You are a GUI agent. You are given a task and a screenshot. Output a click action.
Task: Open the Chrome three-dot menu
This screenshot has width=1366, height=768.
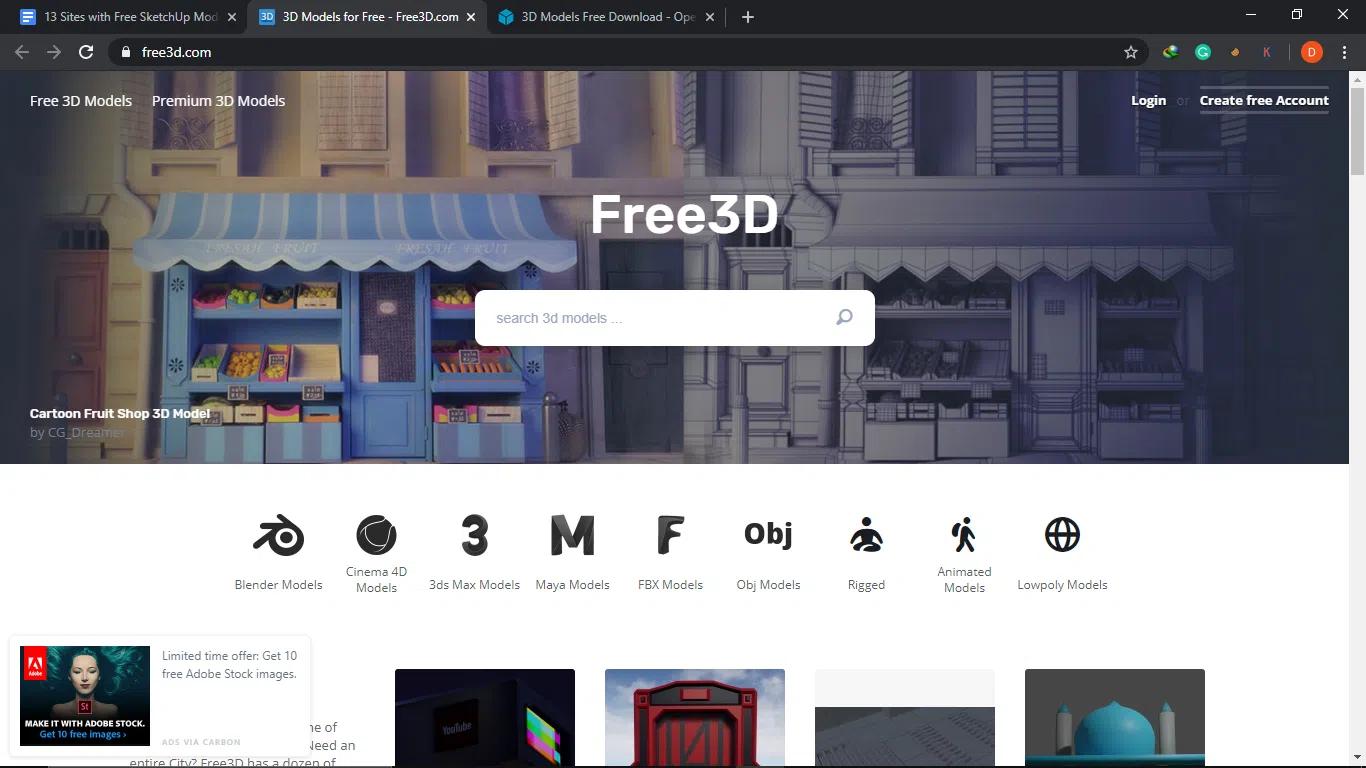(x=1345, y=51)
